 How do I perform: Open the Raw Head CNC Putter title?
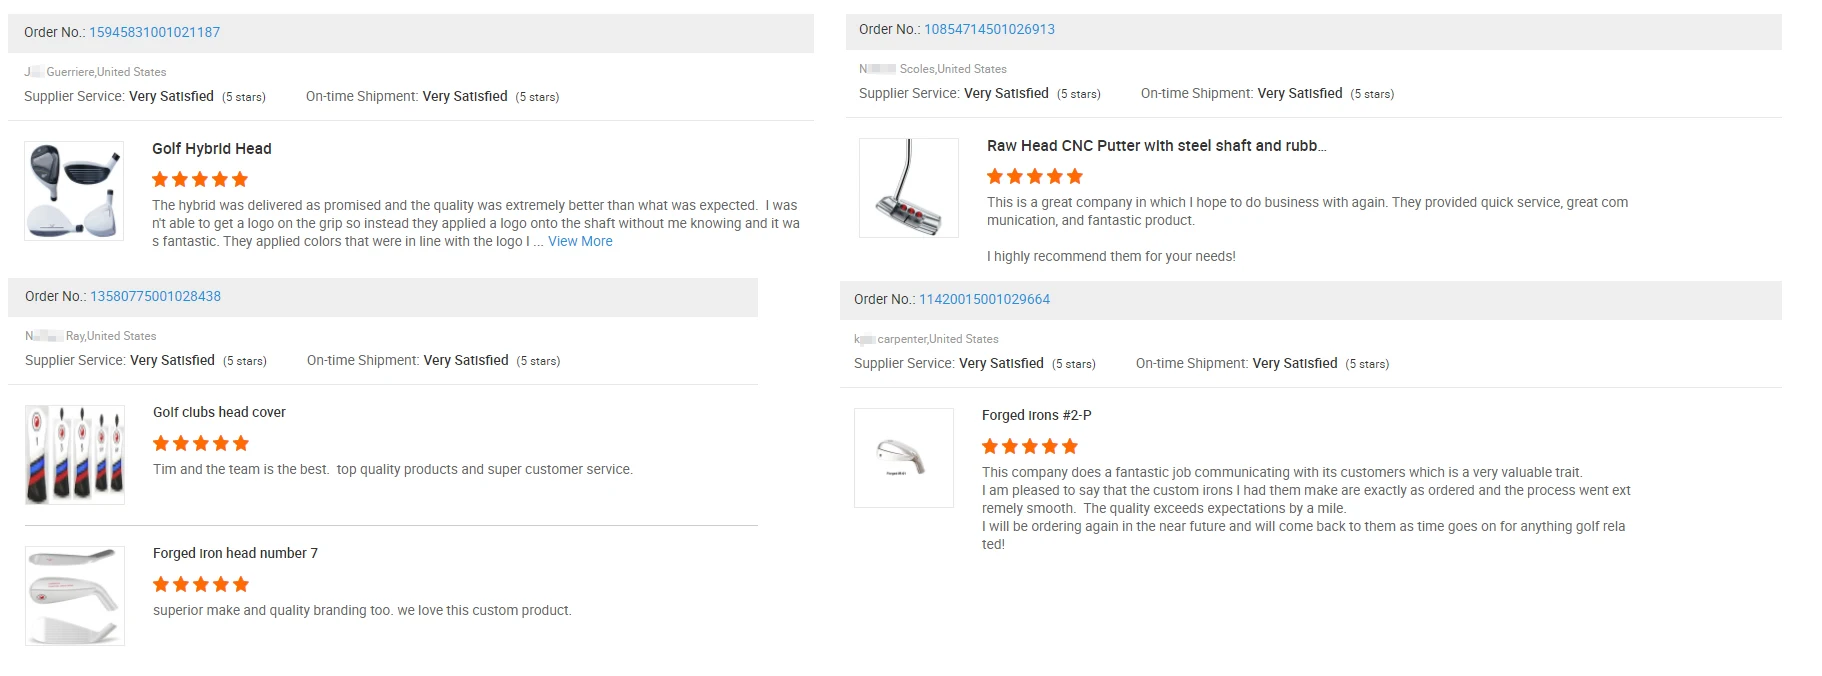1156,145
